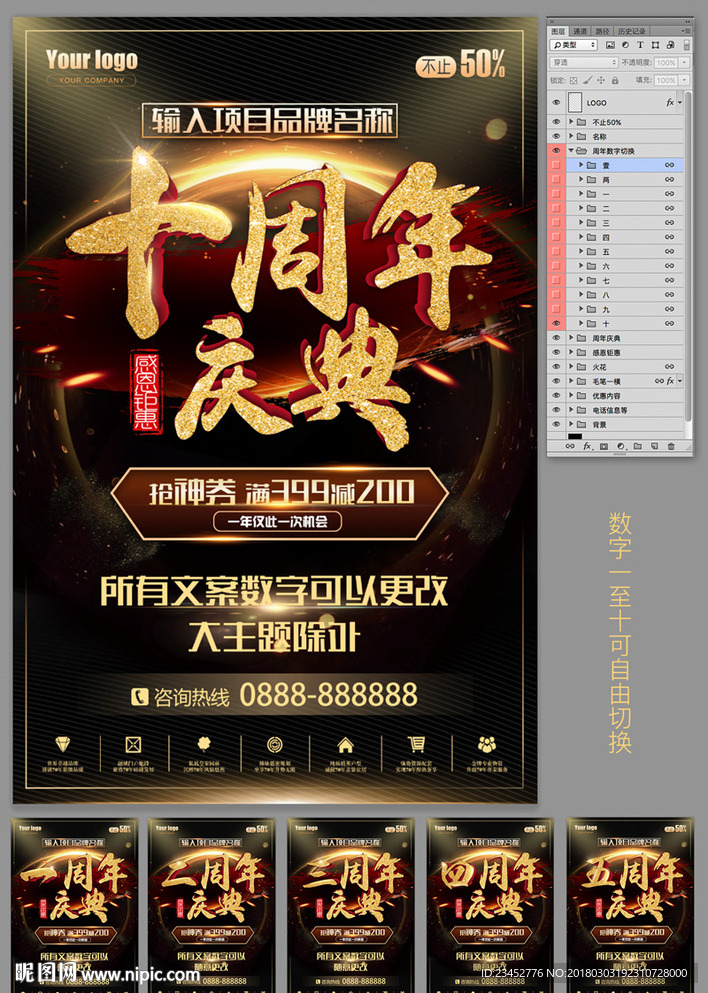Show the 壹 group visibility box

[x=557, y=165]
